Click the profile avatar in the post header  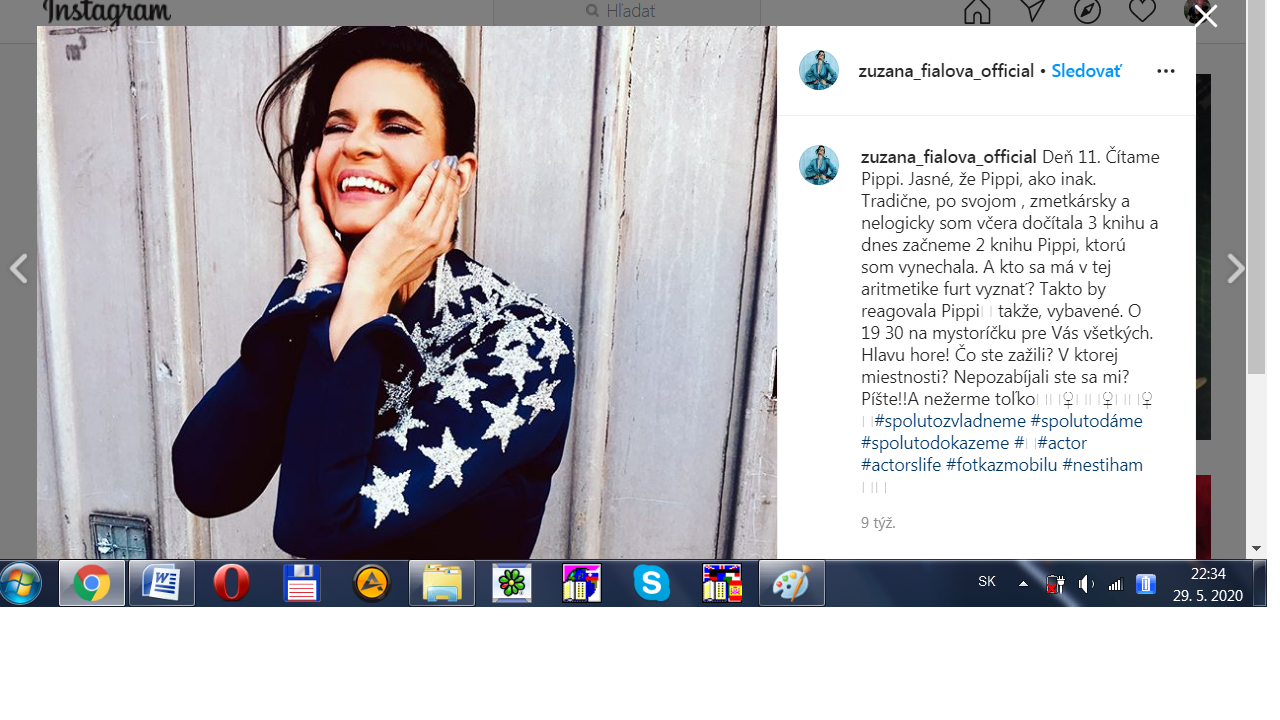pyautogui.click(x=819, y=70)
